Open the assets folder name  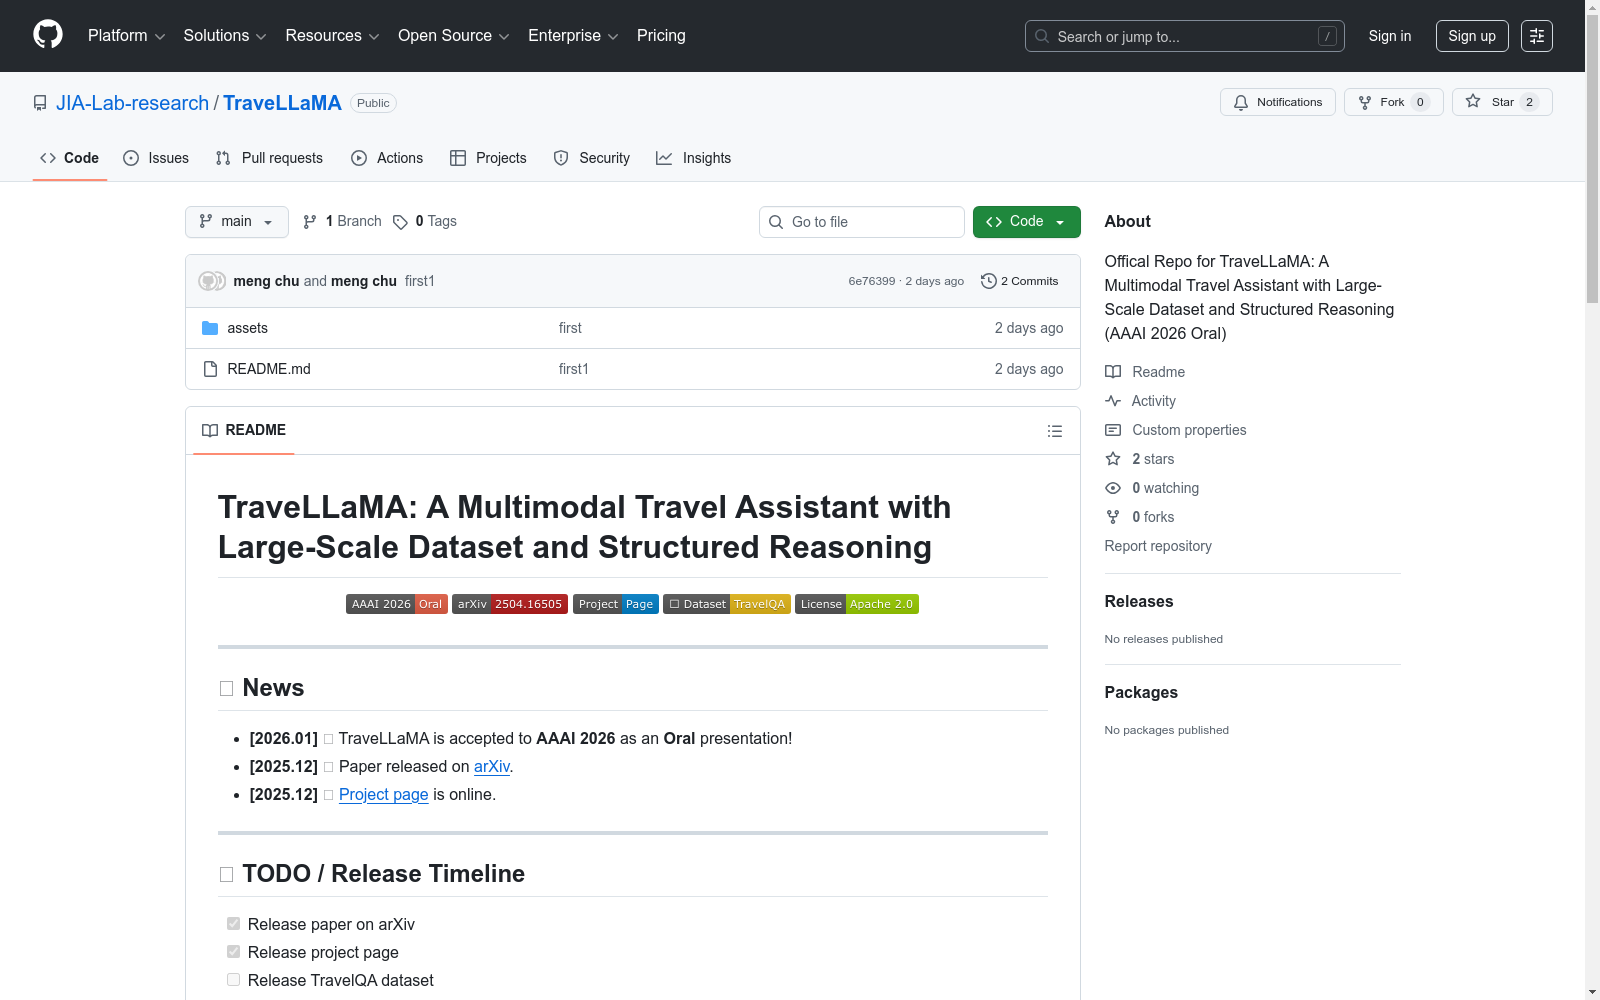(248, 328)
